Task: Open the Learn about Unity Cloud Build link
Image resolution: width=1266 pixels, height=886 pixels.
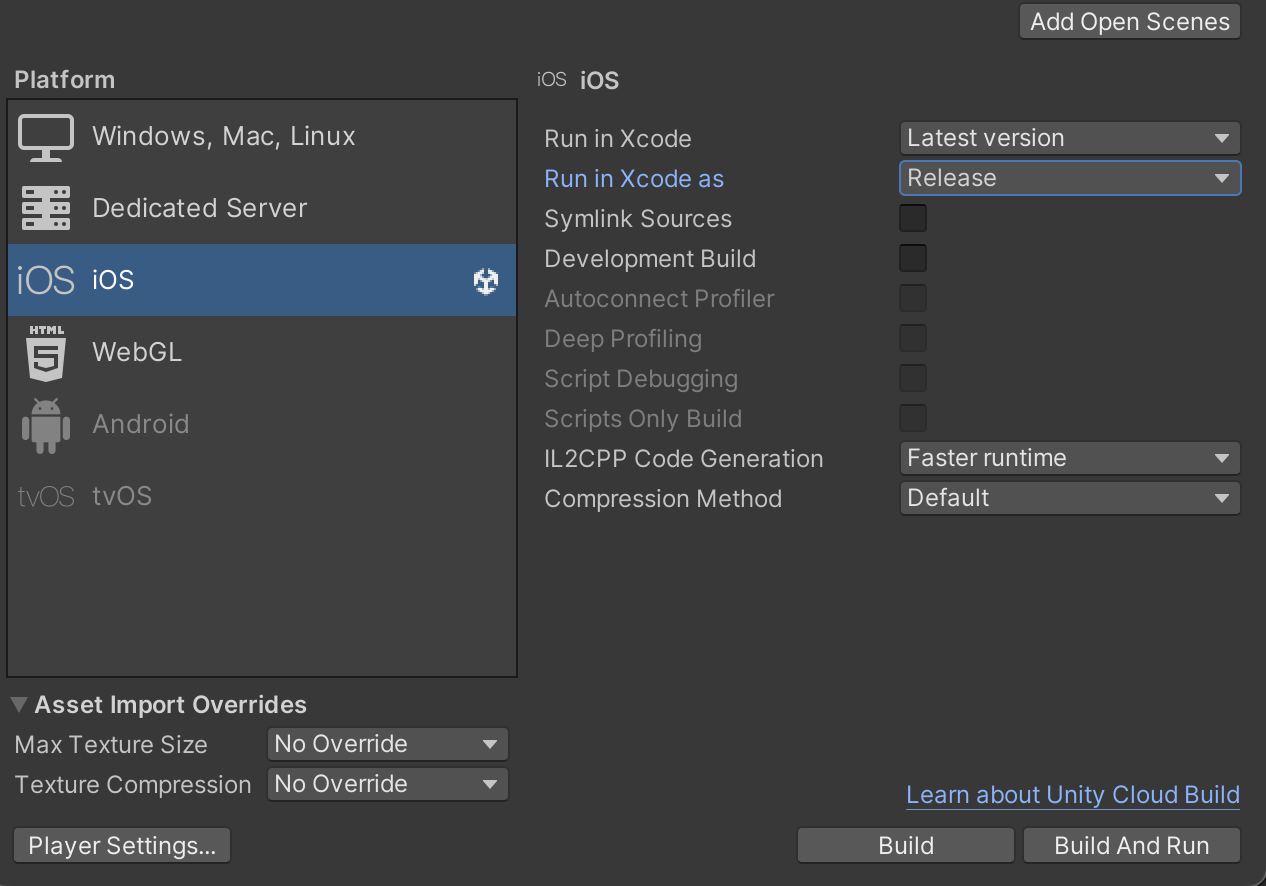Action: (x=1072, y=795)
